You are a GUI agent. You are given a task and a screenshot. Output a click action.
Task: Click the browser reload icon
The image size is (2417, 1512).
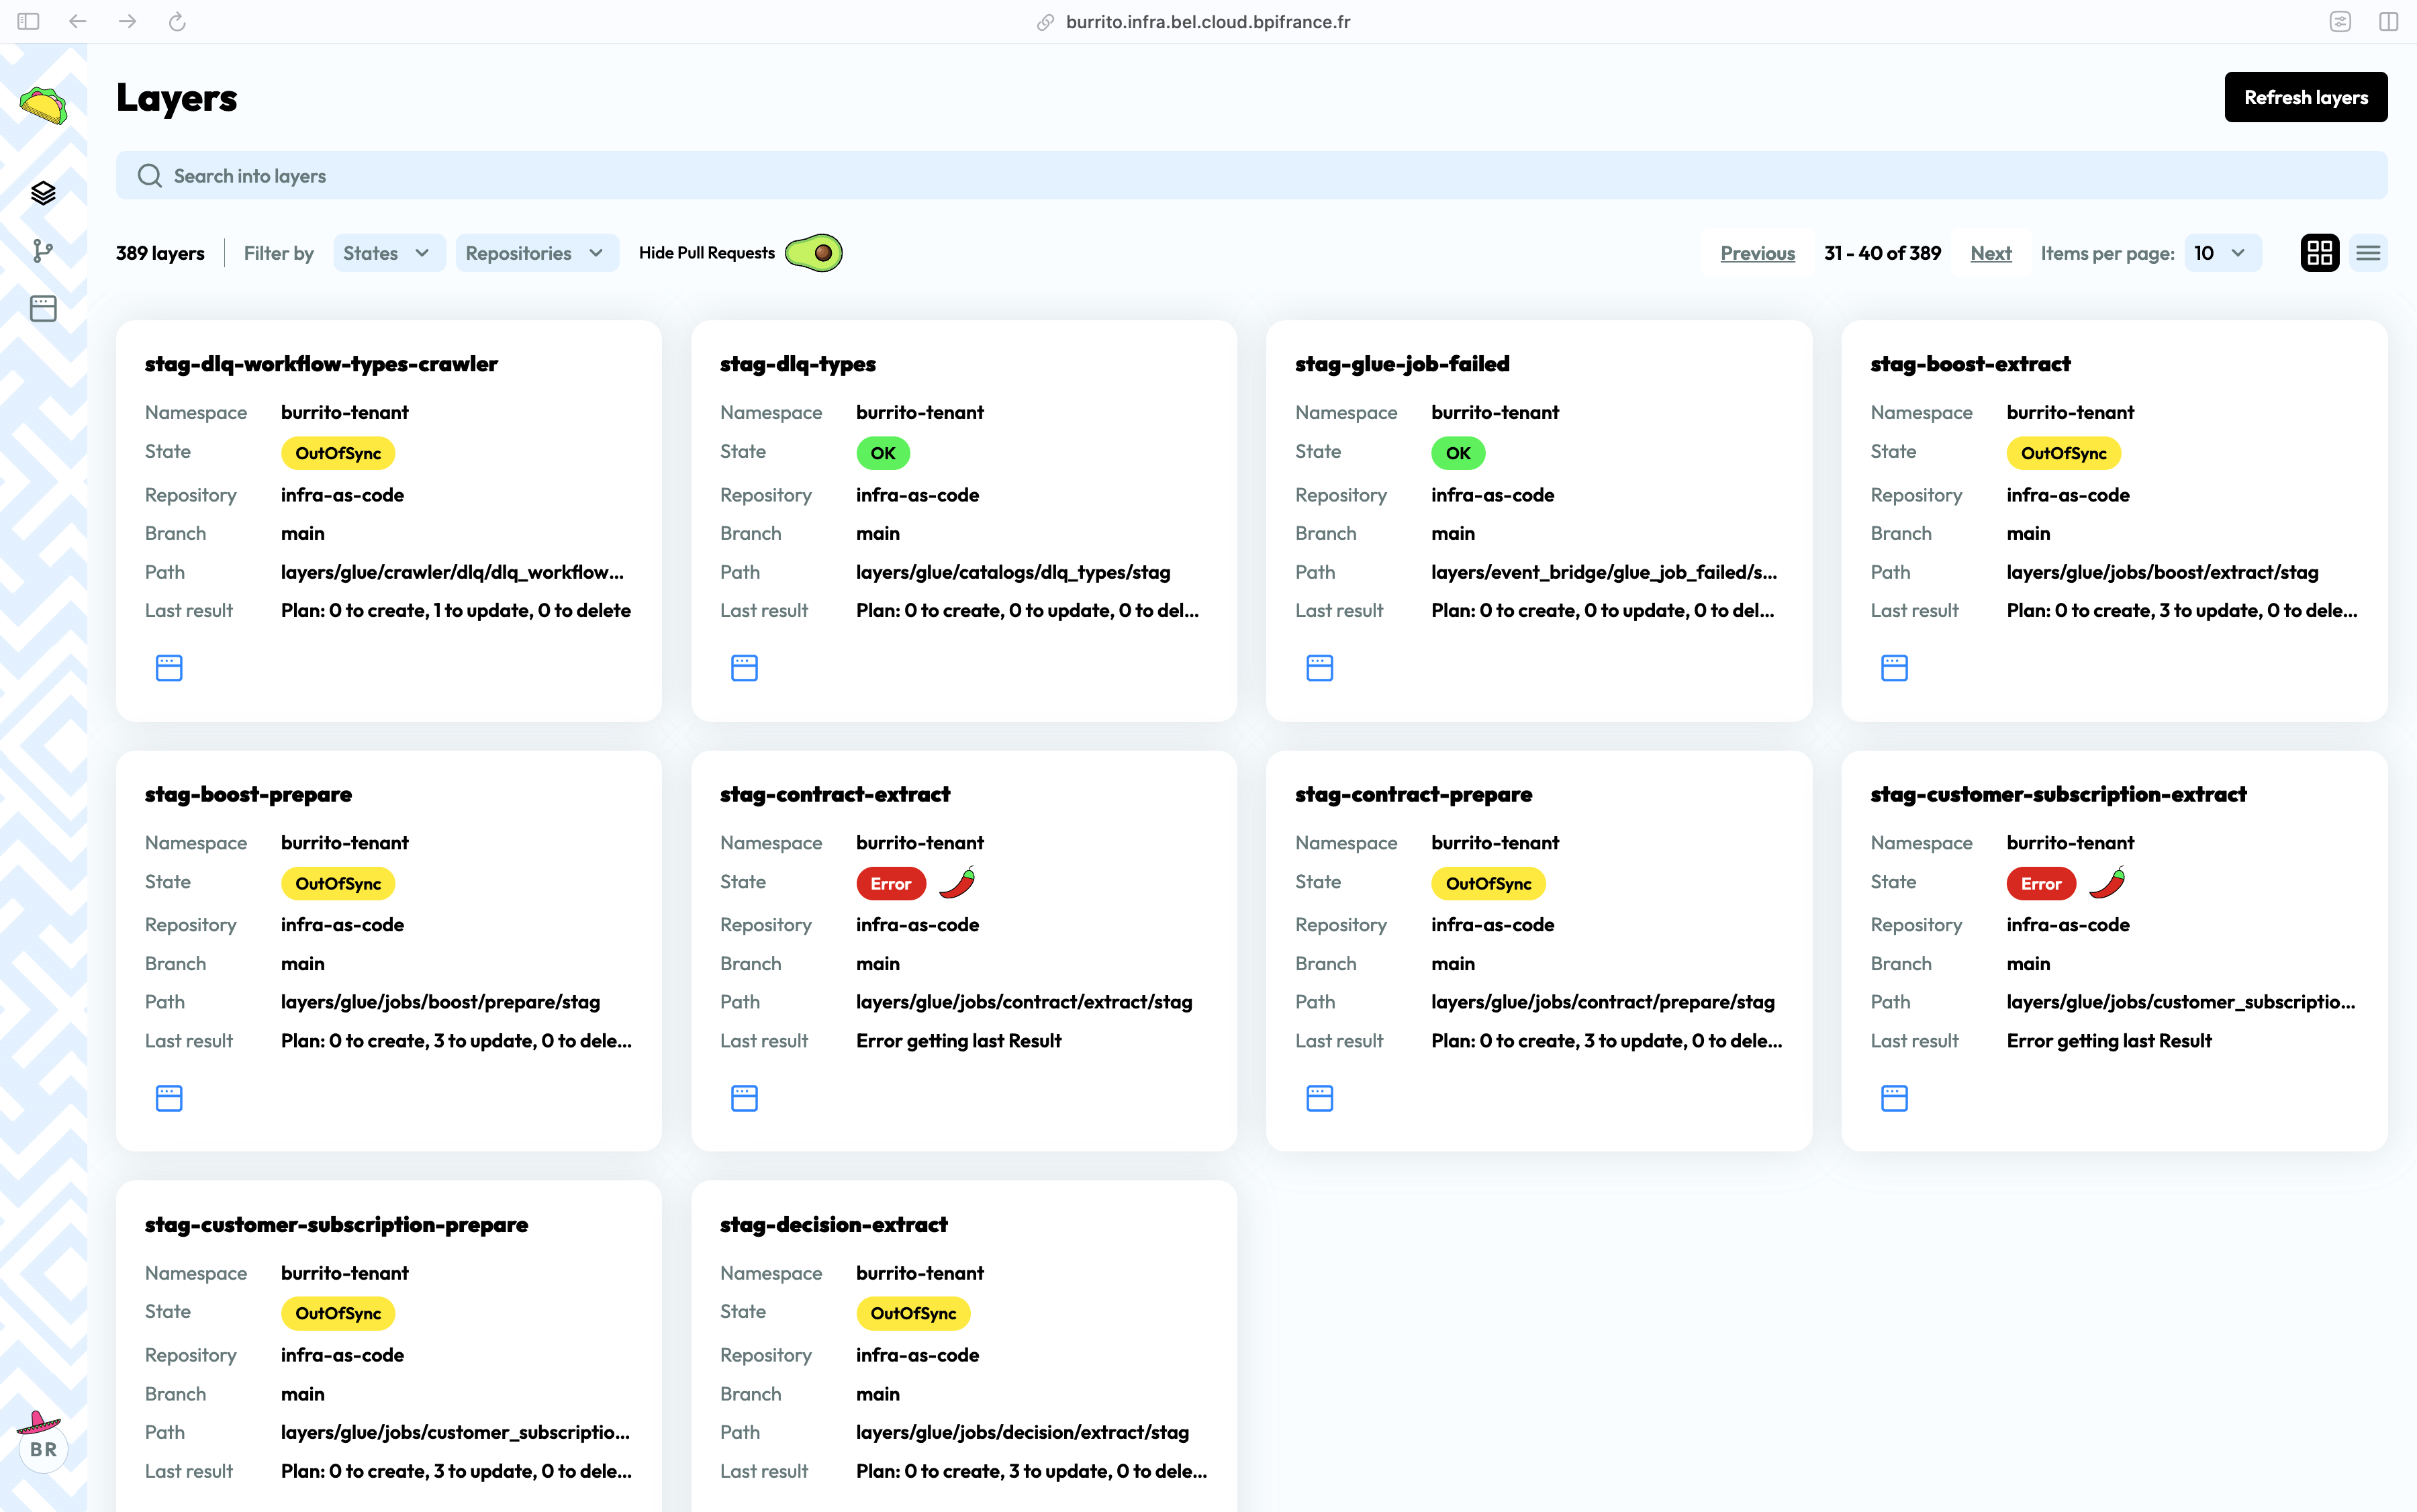[x=177, y=22]
